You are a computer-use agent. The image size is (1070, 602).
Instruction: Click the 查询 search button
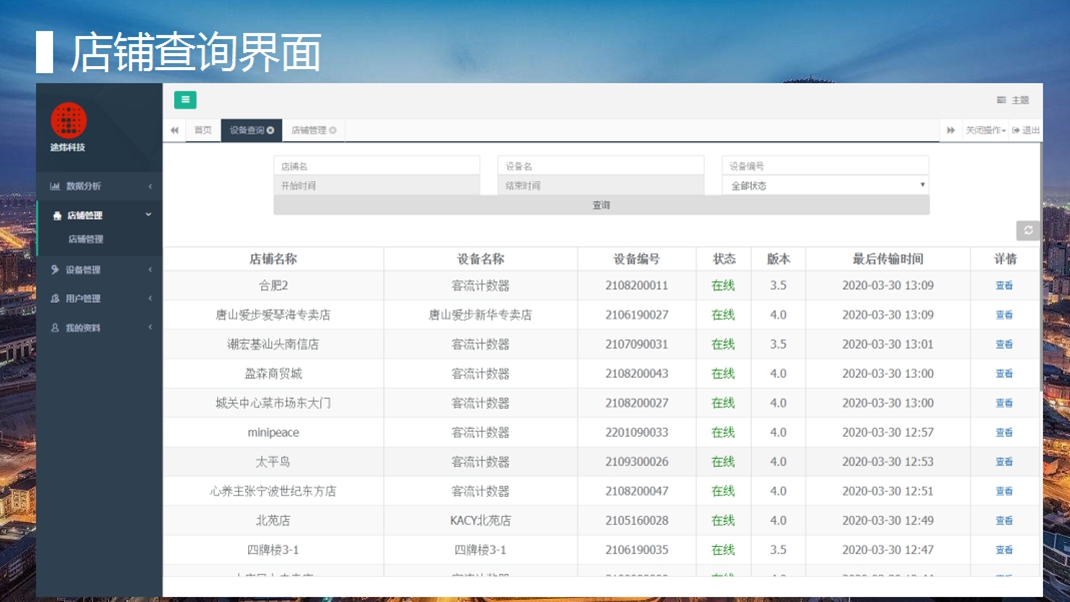click(601, 205)
